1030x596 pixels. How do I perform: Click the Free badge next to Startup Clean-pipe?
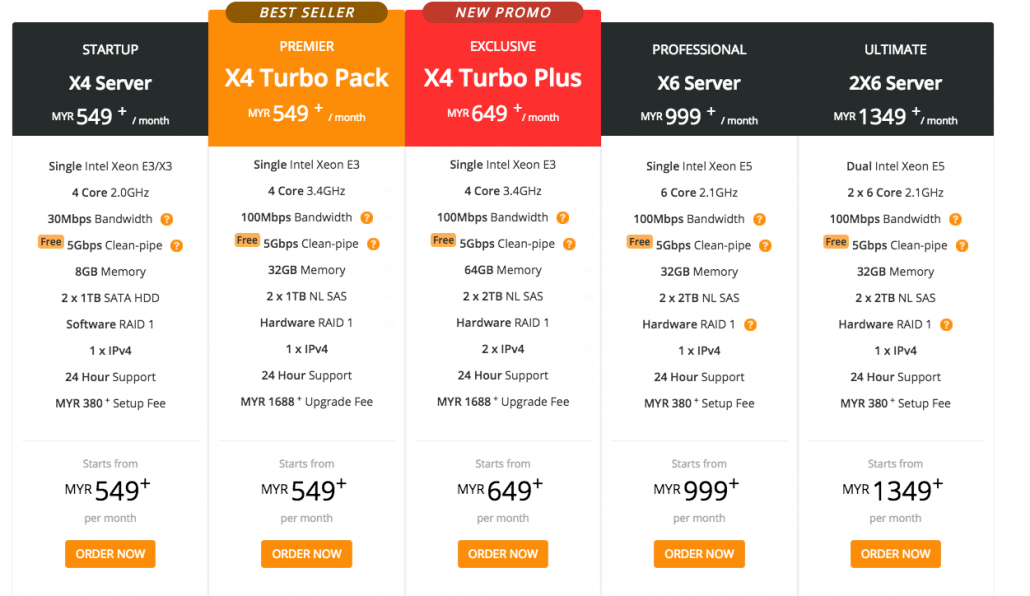[x=49, y=242]
